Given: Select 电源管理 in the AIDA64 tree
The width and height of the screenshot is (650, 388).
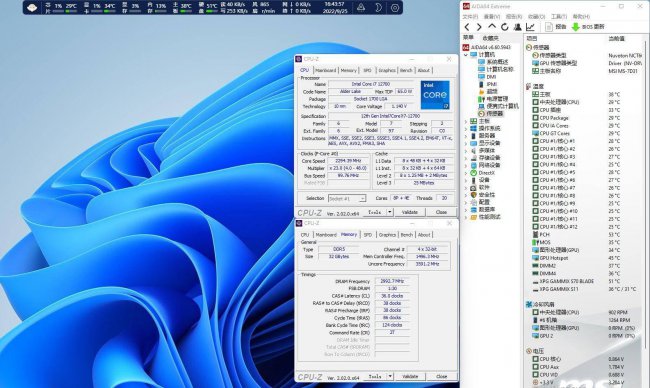Looking at the screenshot, I should pos(493,99).
